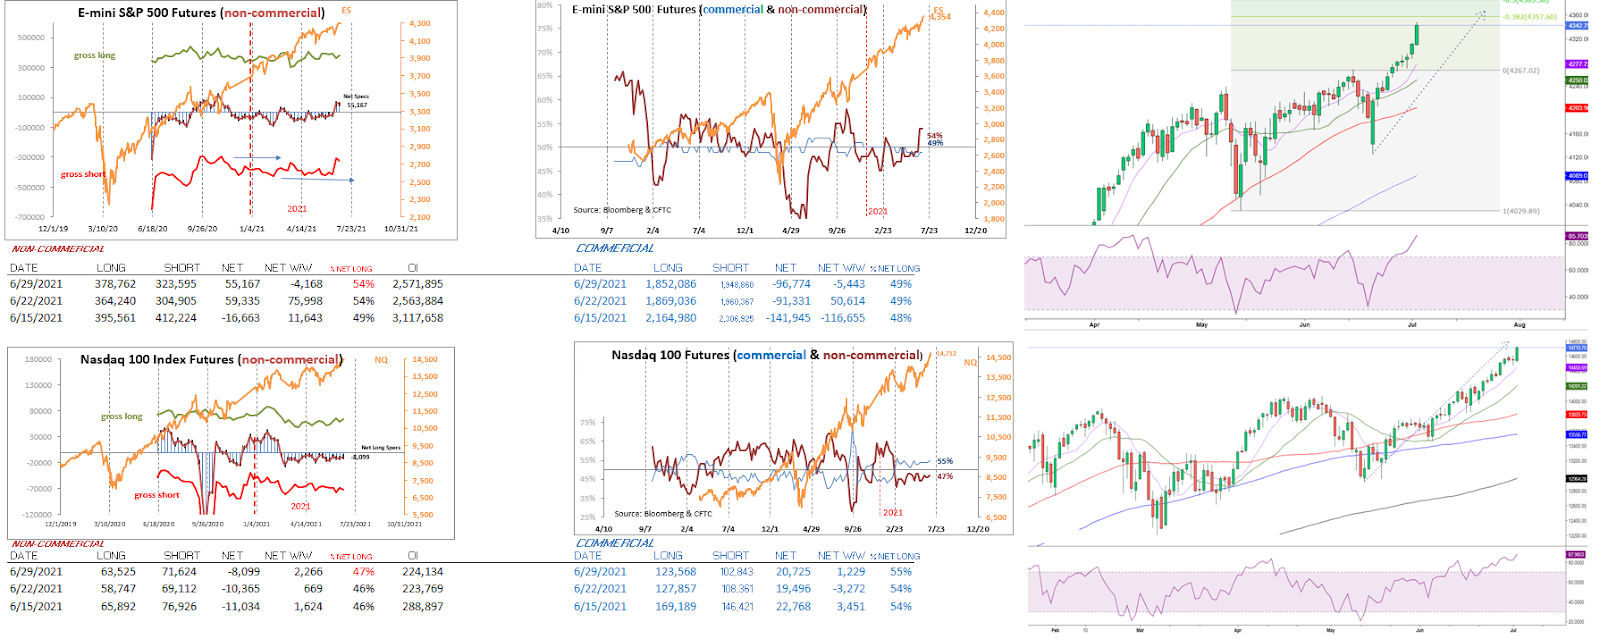Click the net W/W value 3,451

tap(850, 606)
